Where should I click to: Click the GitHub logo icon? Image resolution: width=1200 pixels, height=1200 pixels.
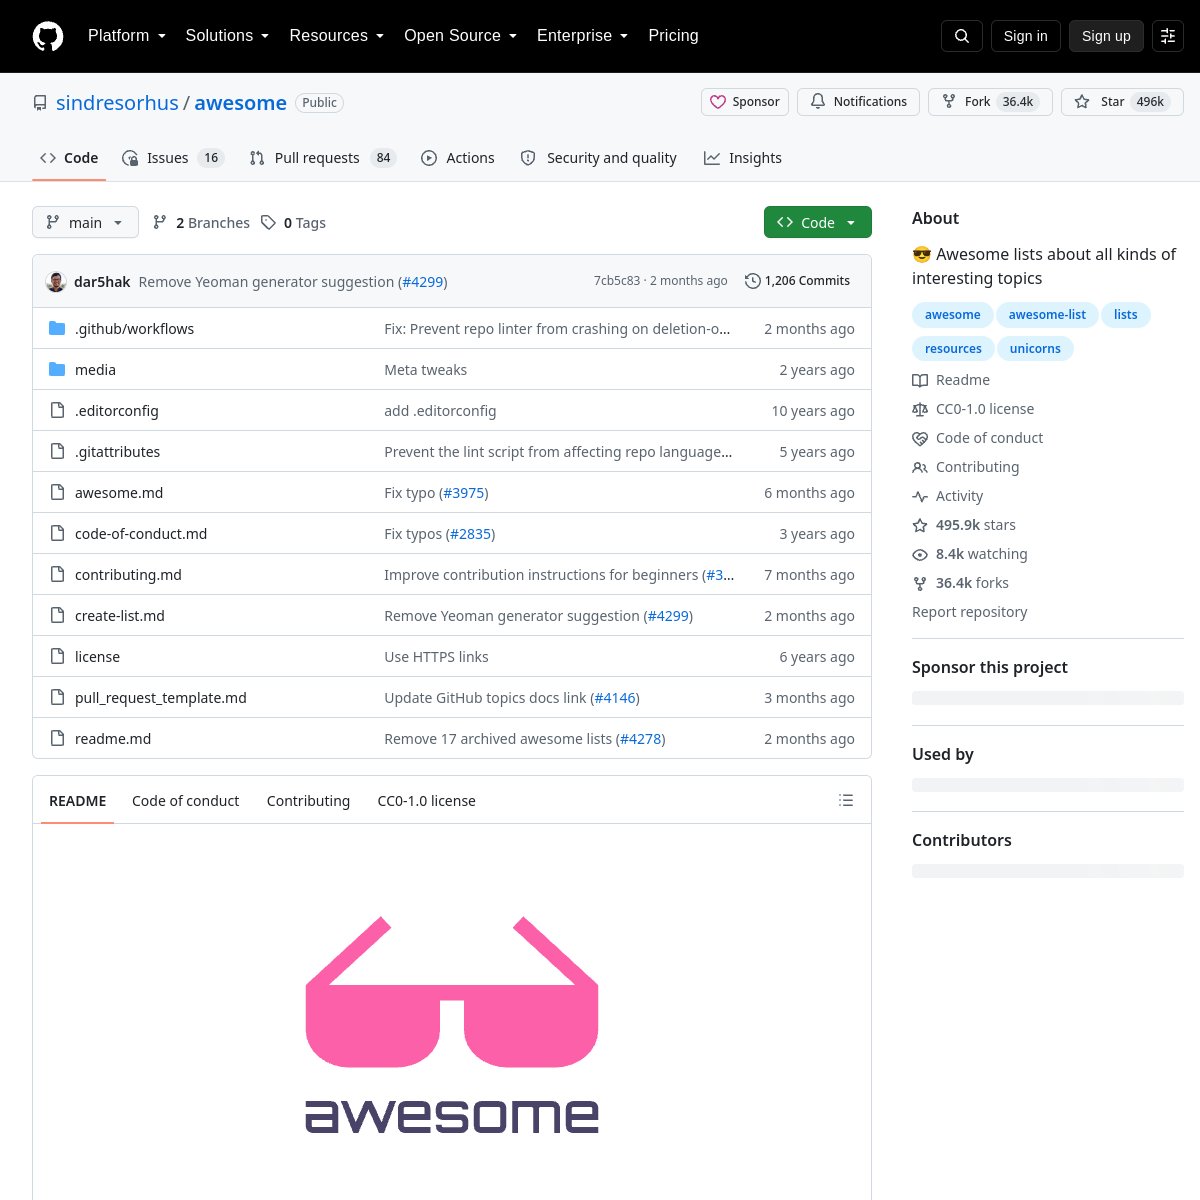pyautogui.click(x=48, y=36)
